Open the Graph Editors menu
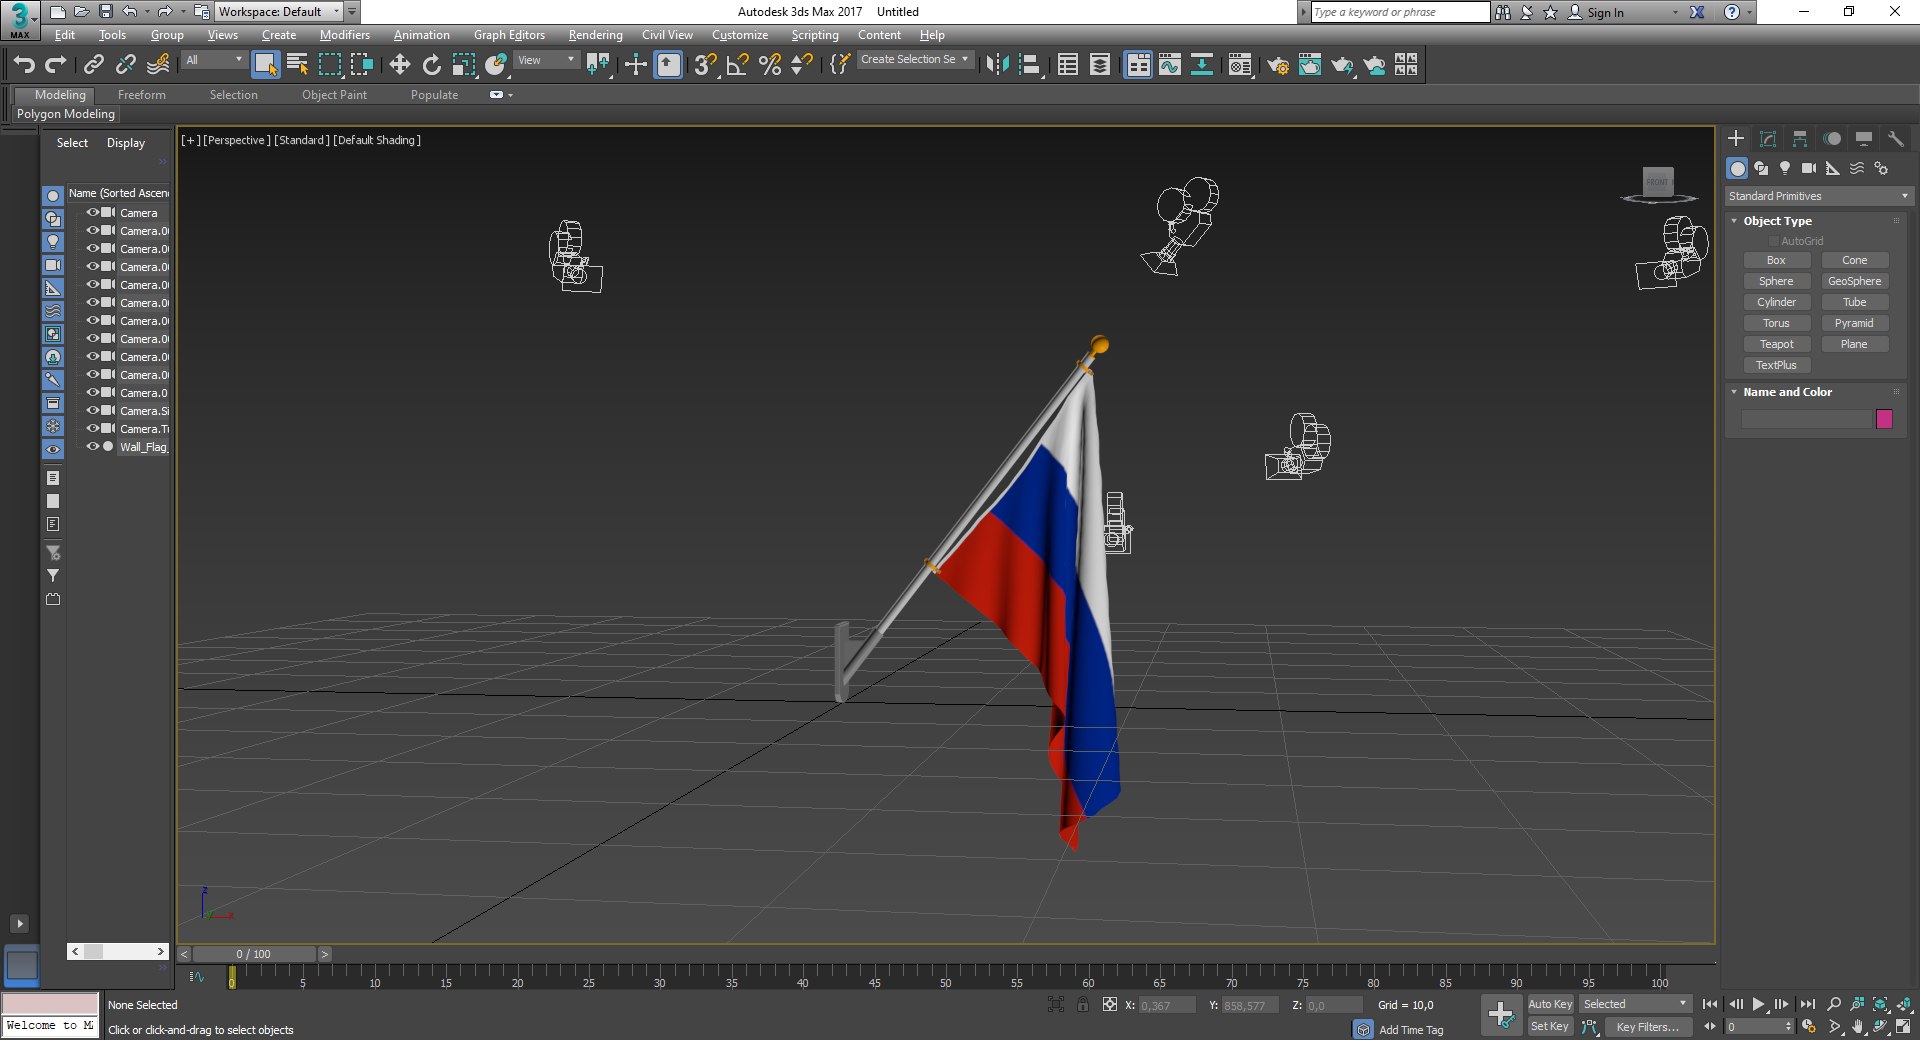Viewport: 1920px width, 1040px height. pyautogui.click(x=509, y=35)
